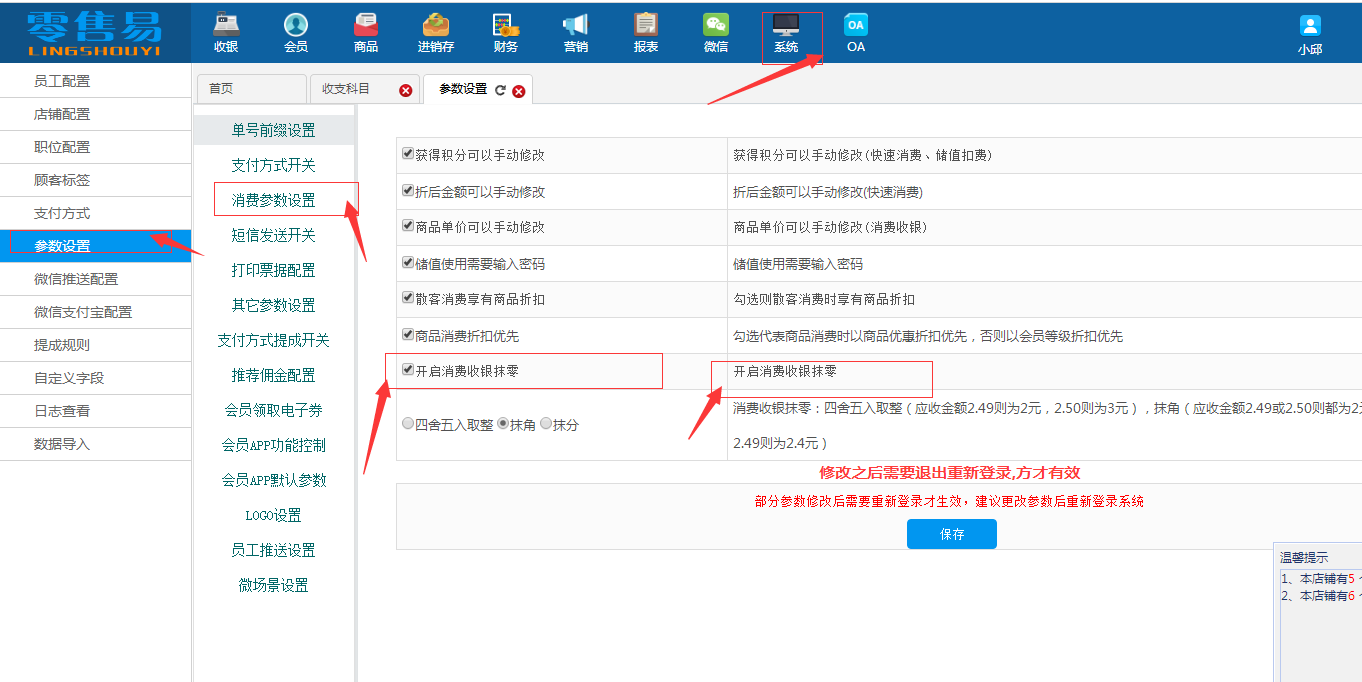Refresh the 参数设置 tab
Screen dimensions: 1362x682
tap(500, 88)
